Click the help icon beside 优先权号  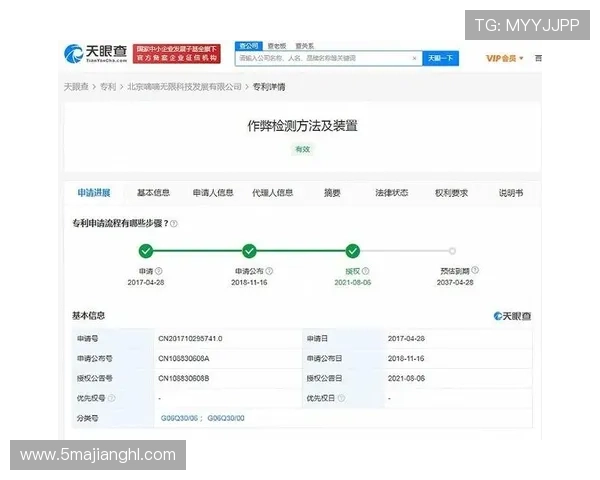point(111,398)
